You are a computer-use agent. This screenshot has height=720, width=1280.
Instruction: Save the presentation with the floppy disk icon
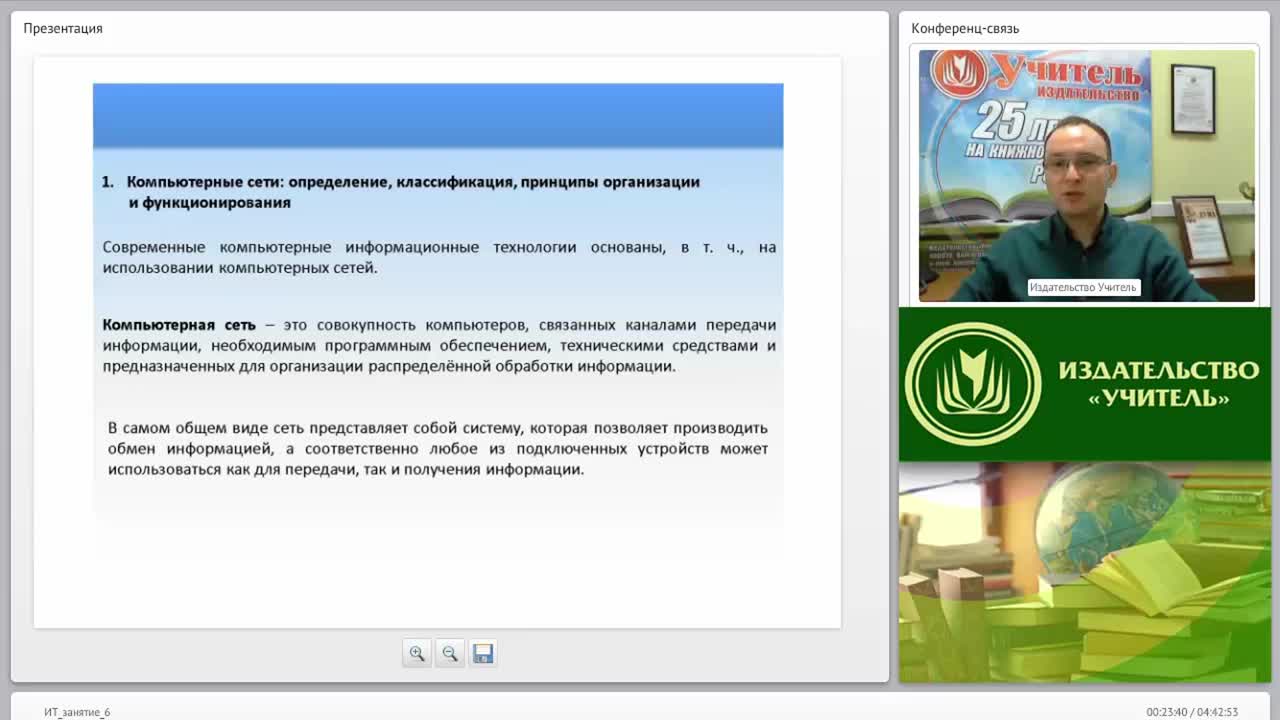(x=483, y=653)
